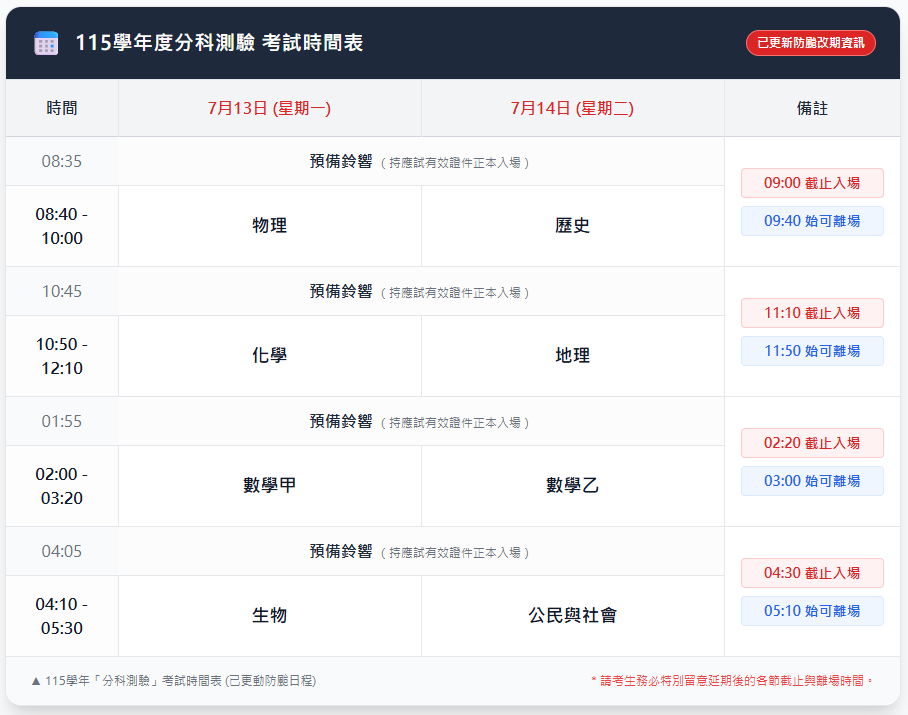Select the 10:45 time cell

[x=62, y=291]
